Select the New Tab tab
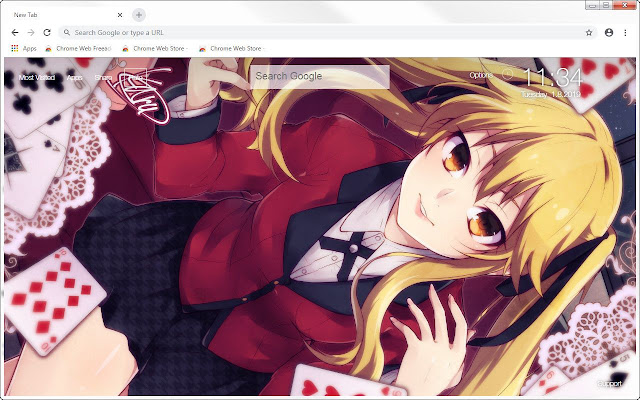 coord(65,15)
